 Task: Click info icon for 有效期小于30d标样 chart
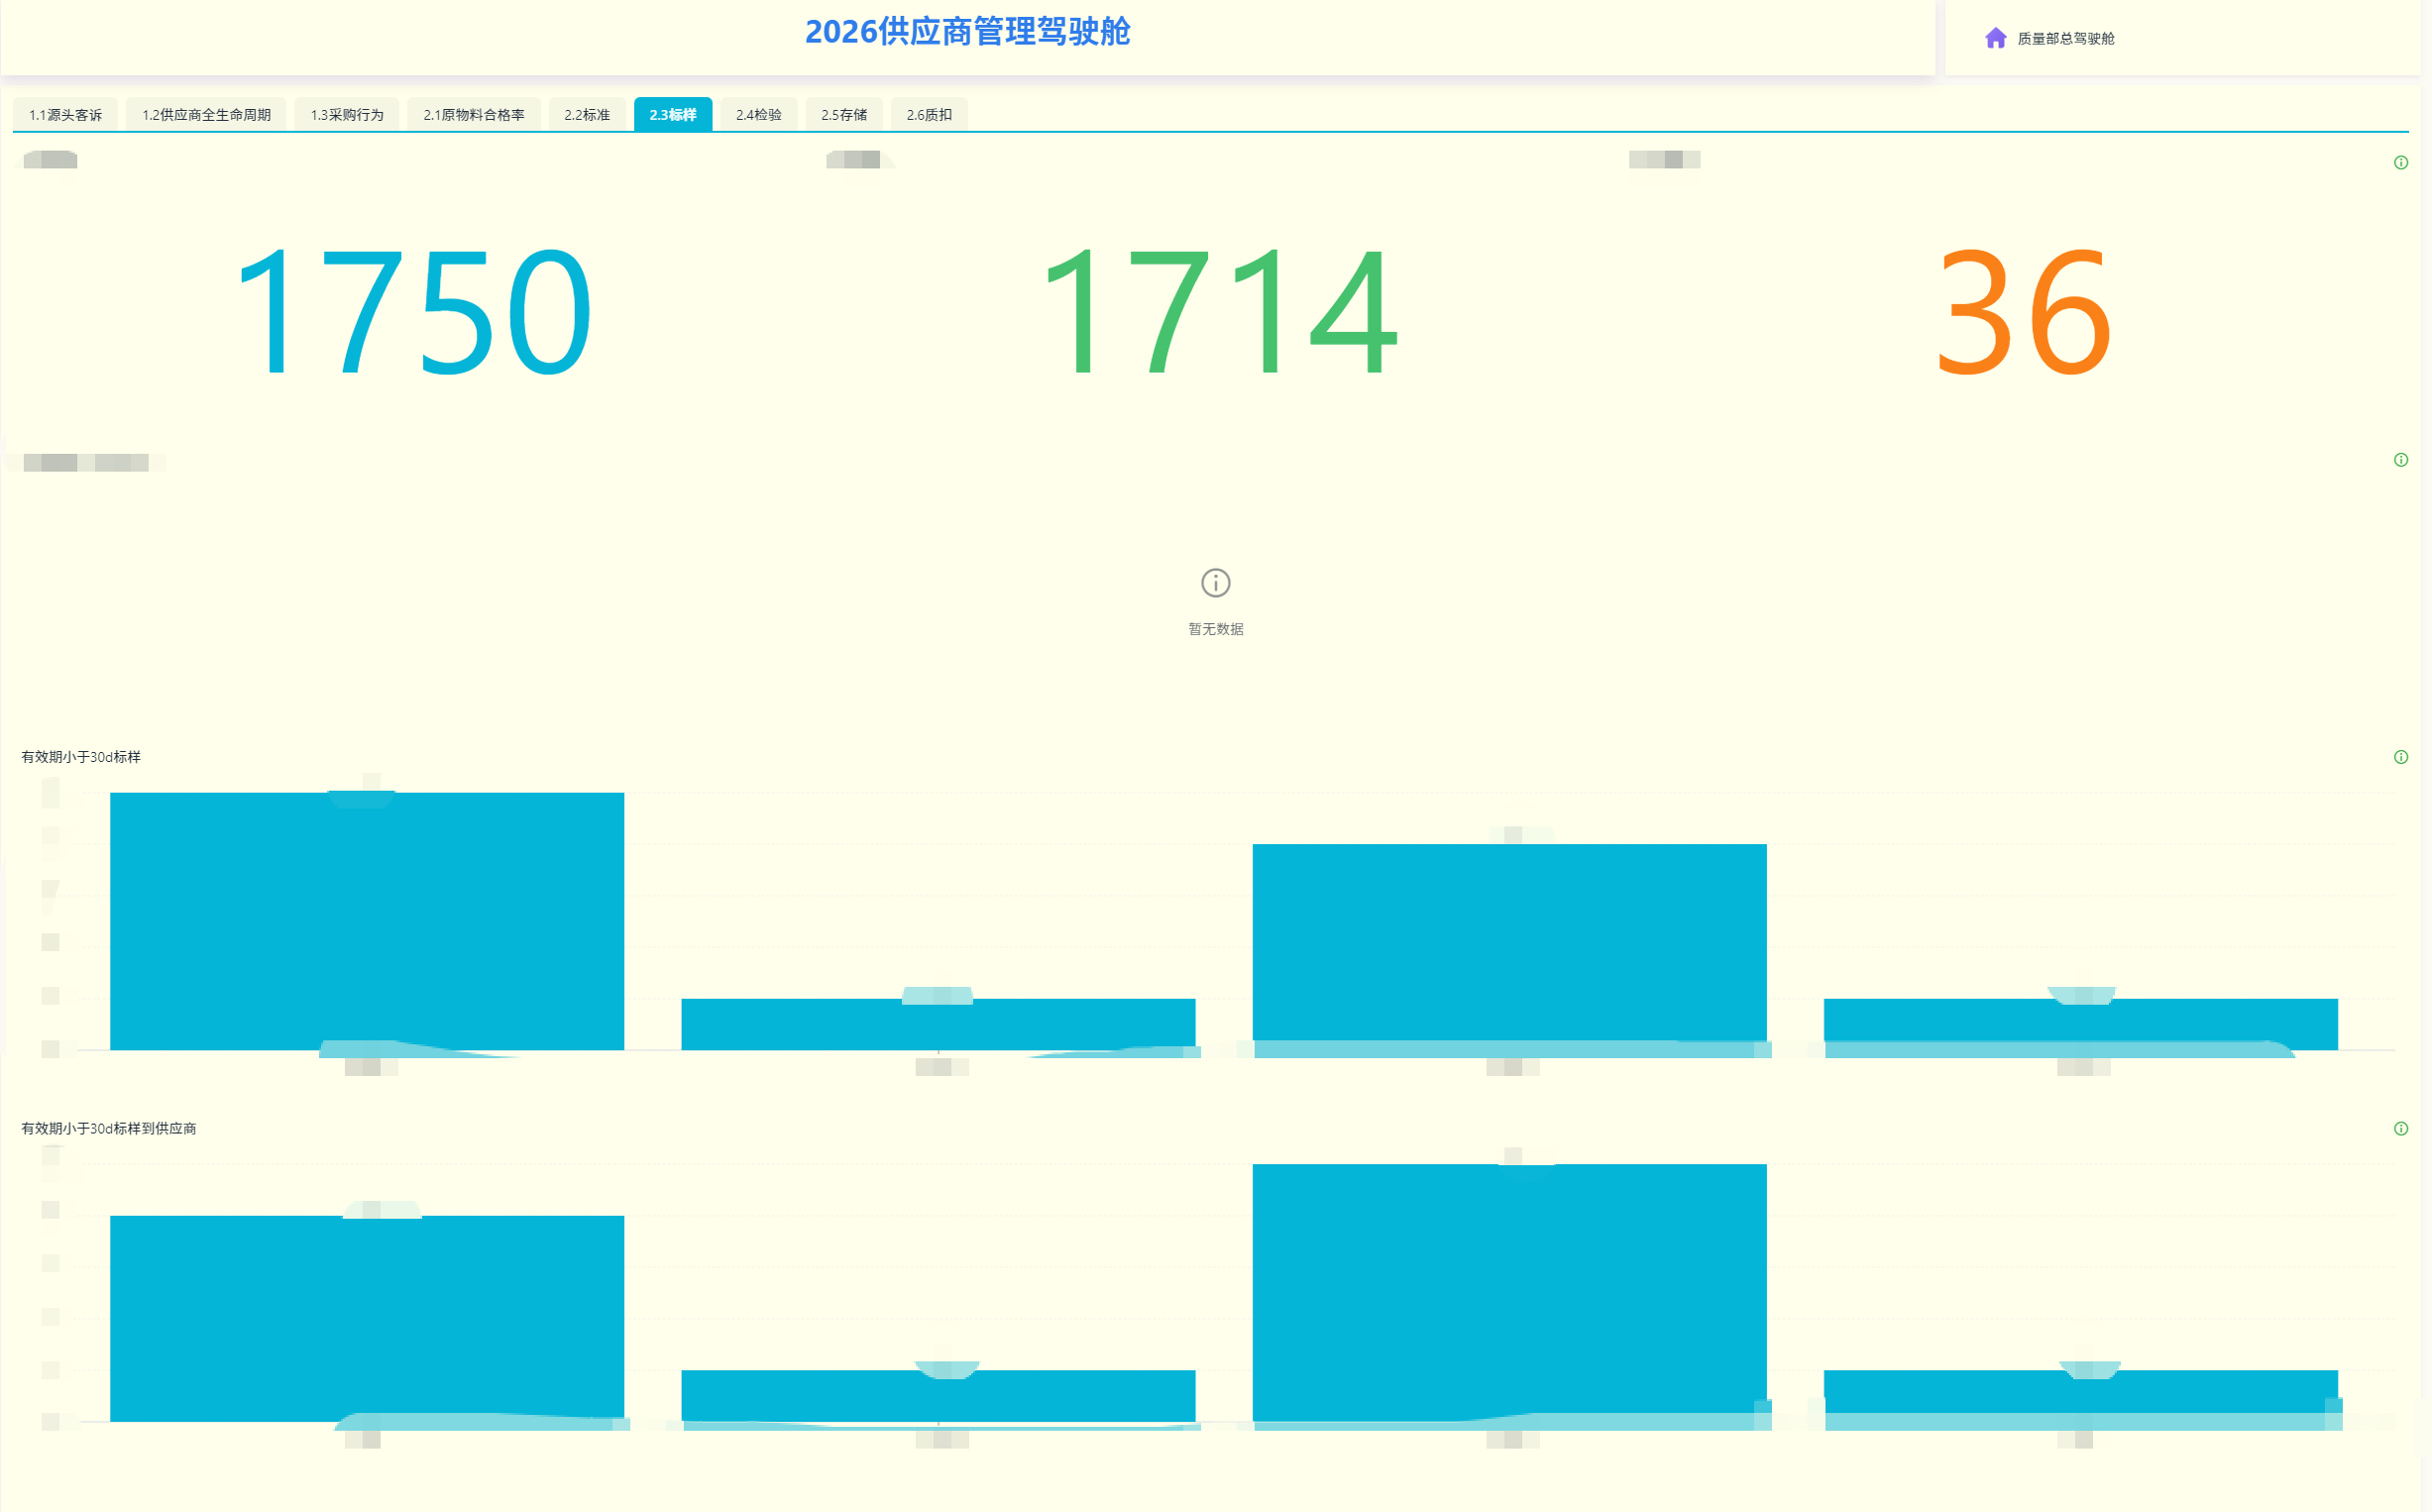(2401, 757)
